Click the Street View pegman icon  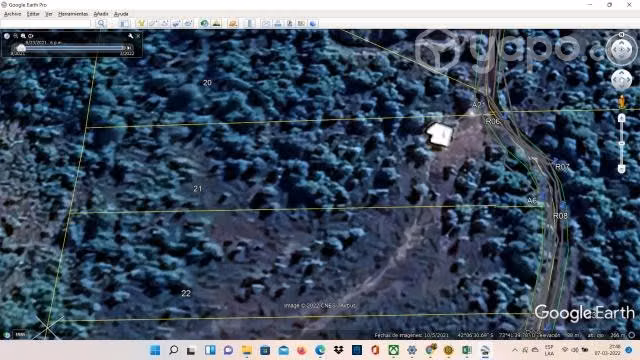(622, 102)
